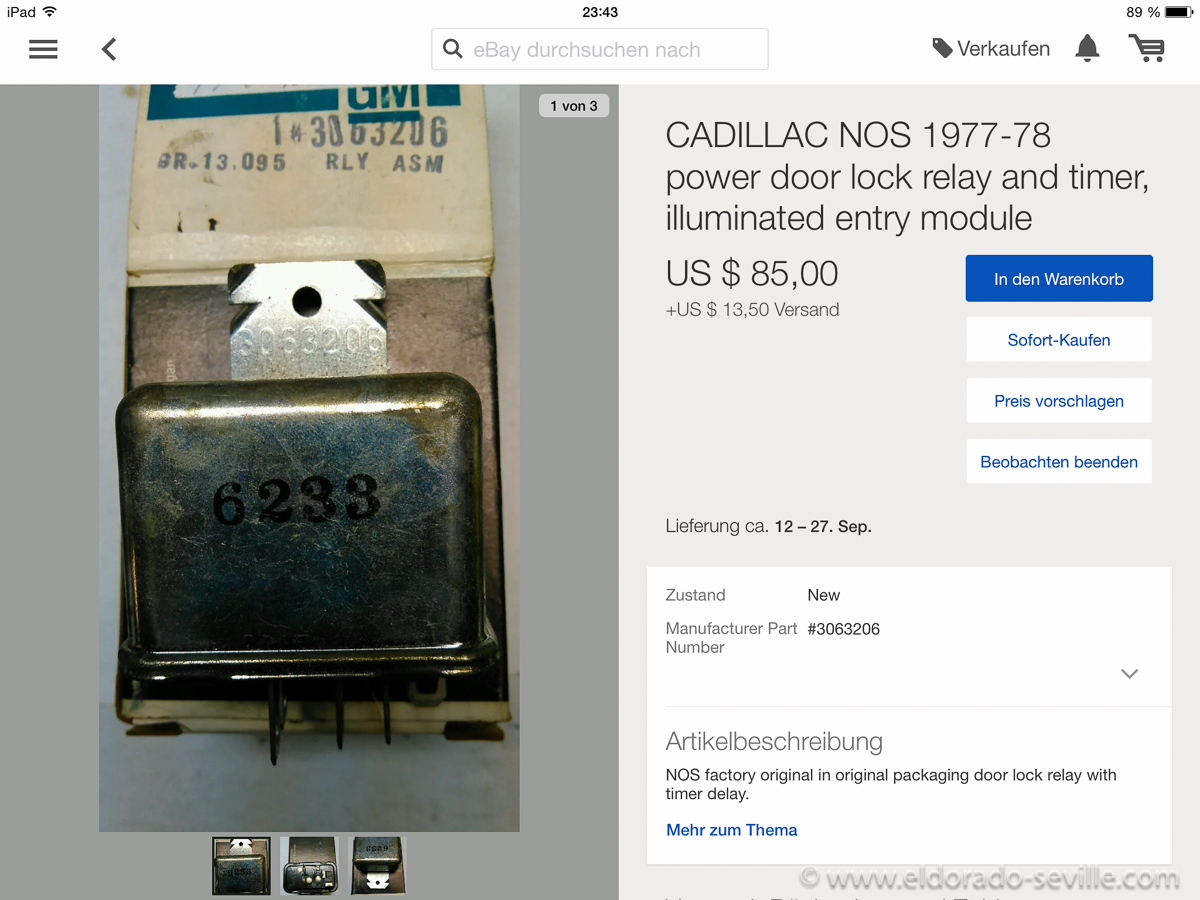Click Preis vorschlagen button
1200x900 pixels.
1059,401
